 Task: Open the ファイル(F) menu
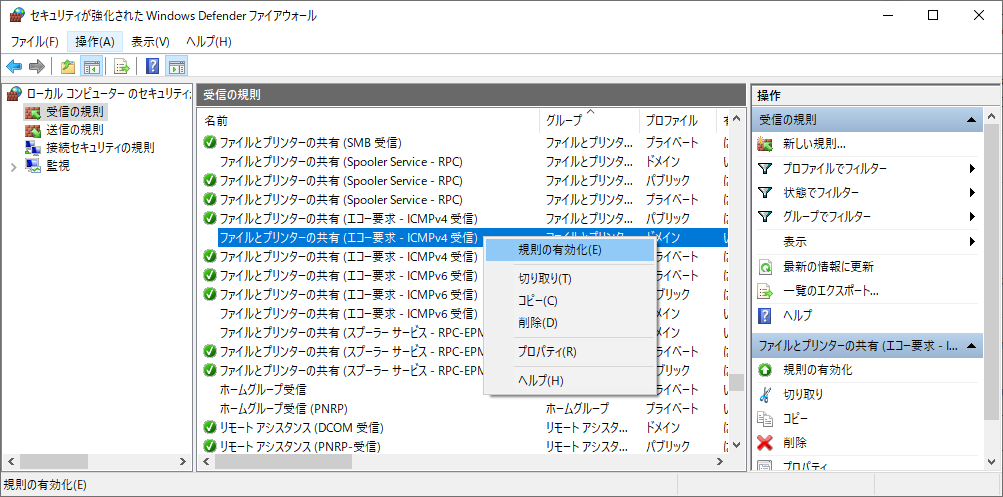coord(35,42)
